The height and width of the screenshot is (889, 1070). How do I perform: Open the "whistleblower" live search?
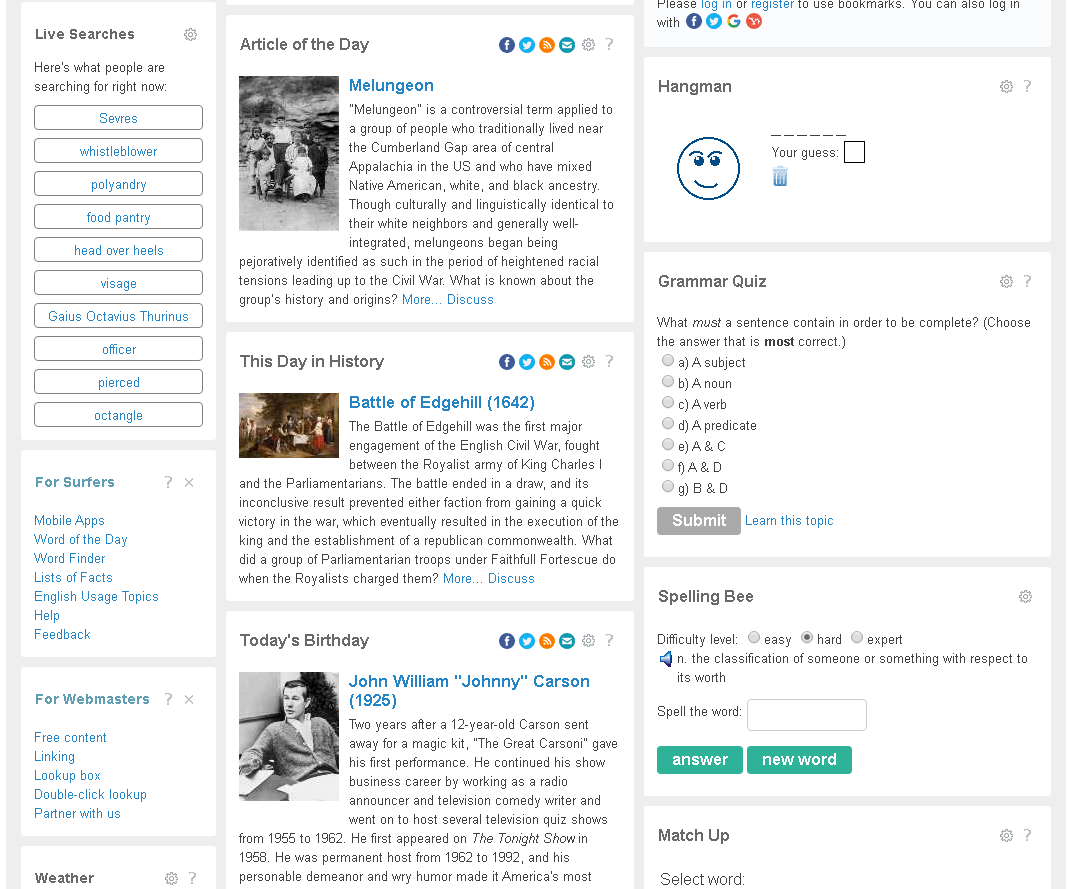click(x=118, y=151)
